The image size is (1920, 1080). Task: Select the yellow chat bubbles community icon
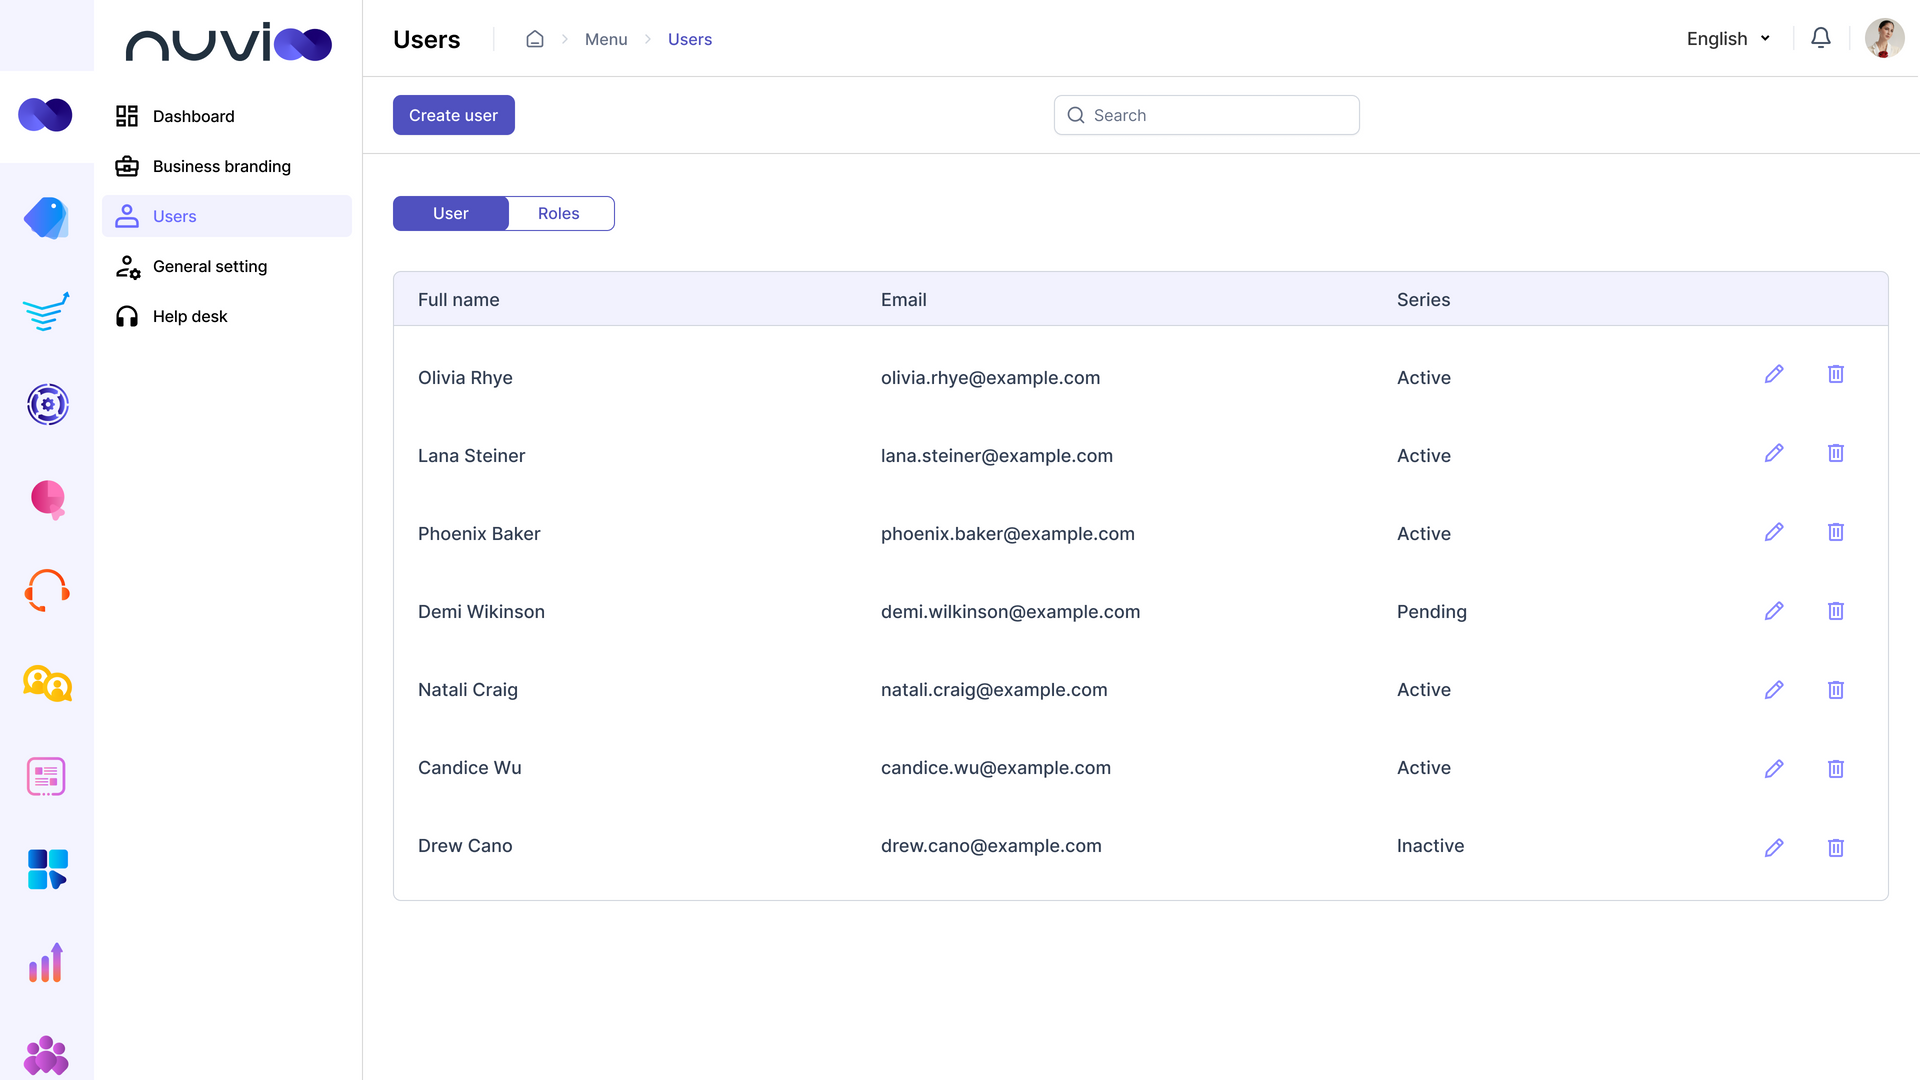46,684
